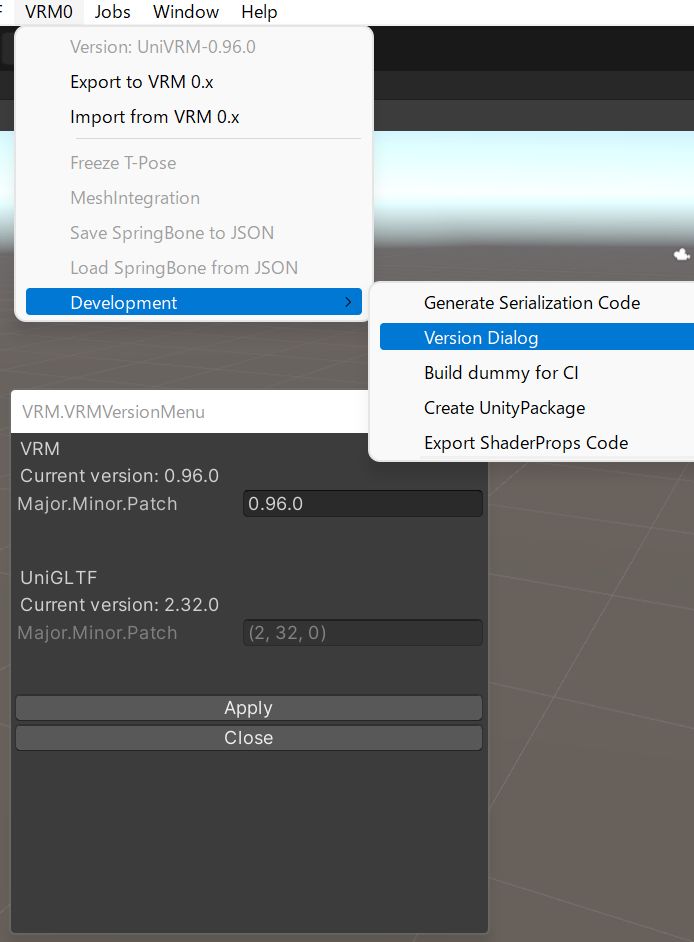Viewport: 694px width, 942px height.
Task: Click the cloud icon in scene view
Action: pyautogui.click(x=681, y=254)
